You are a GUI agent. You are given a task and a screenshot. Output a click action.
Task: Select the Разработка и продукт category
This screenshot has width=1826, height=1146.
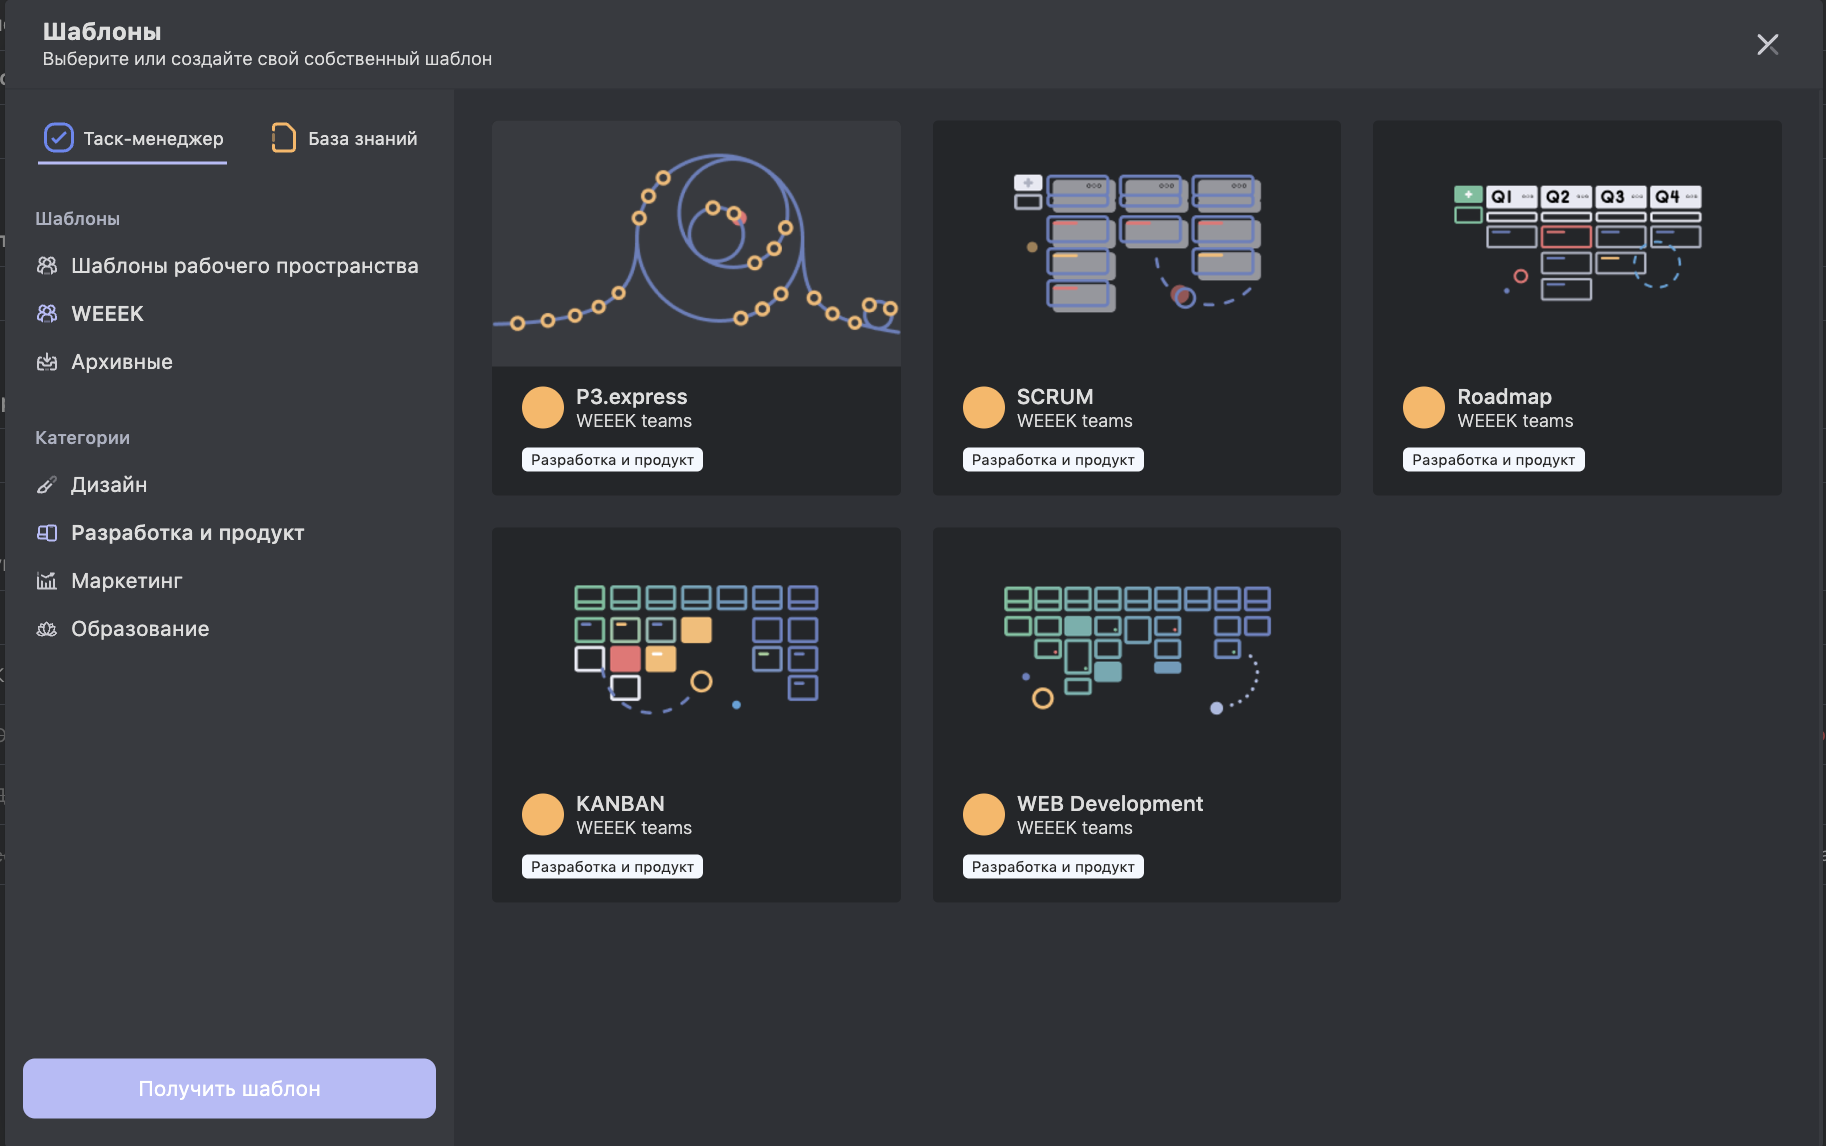click(187, 533)
